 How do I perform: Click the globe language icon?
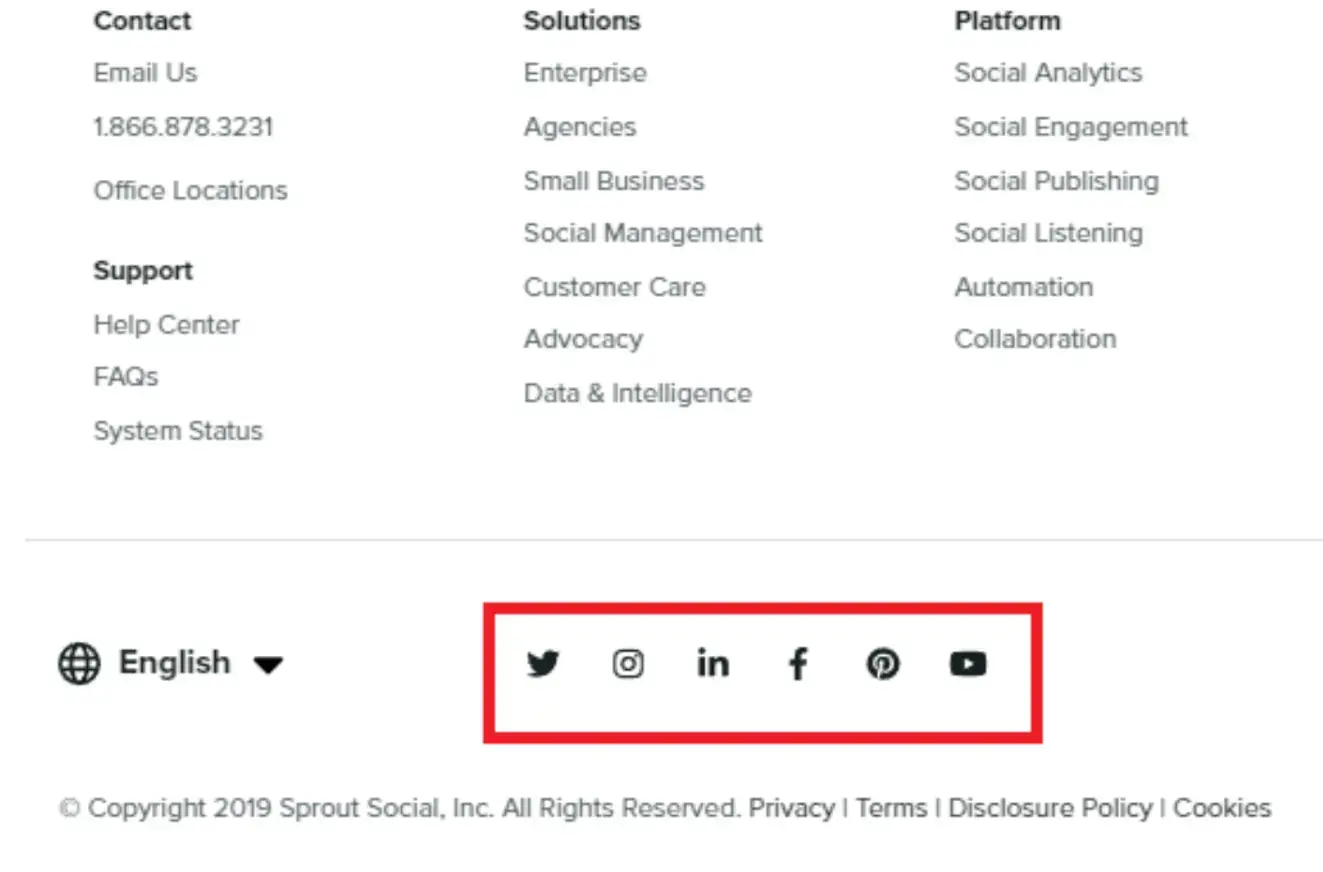(77, 663)
